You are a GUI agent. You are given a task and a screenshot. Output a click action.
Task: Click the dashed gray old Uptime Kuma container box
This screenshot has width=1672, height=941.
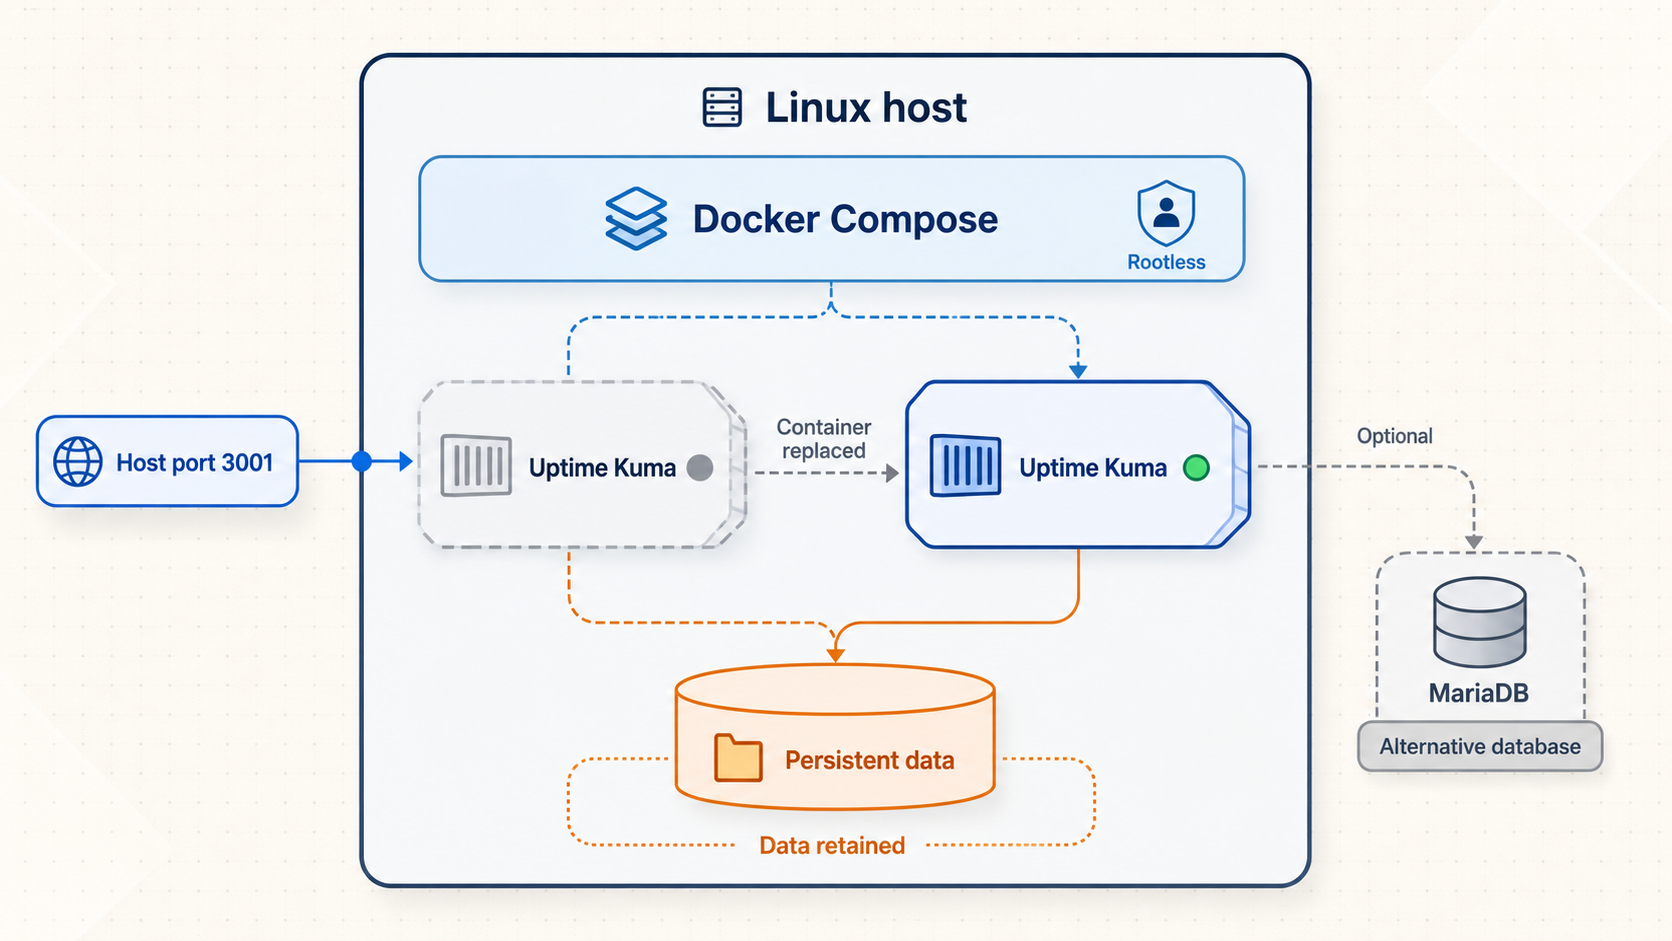[582, 464]
